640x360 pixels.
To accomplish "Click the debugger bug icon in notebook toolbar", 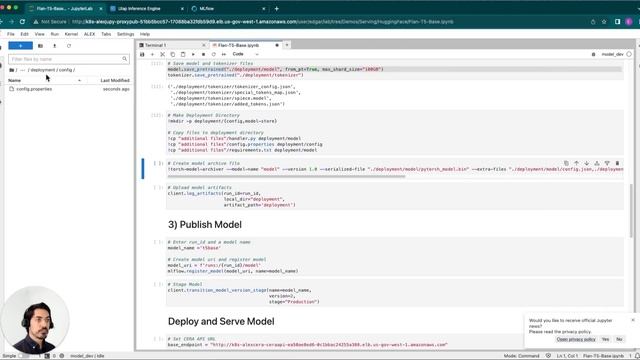I will click(x=593, y=54).
